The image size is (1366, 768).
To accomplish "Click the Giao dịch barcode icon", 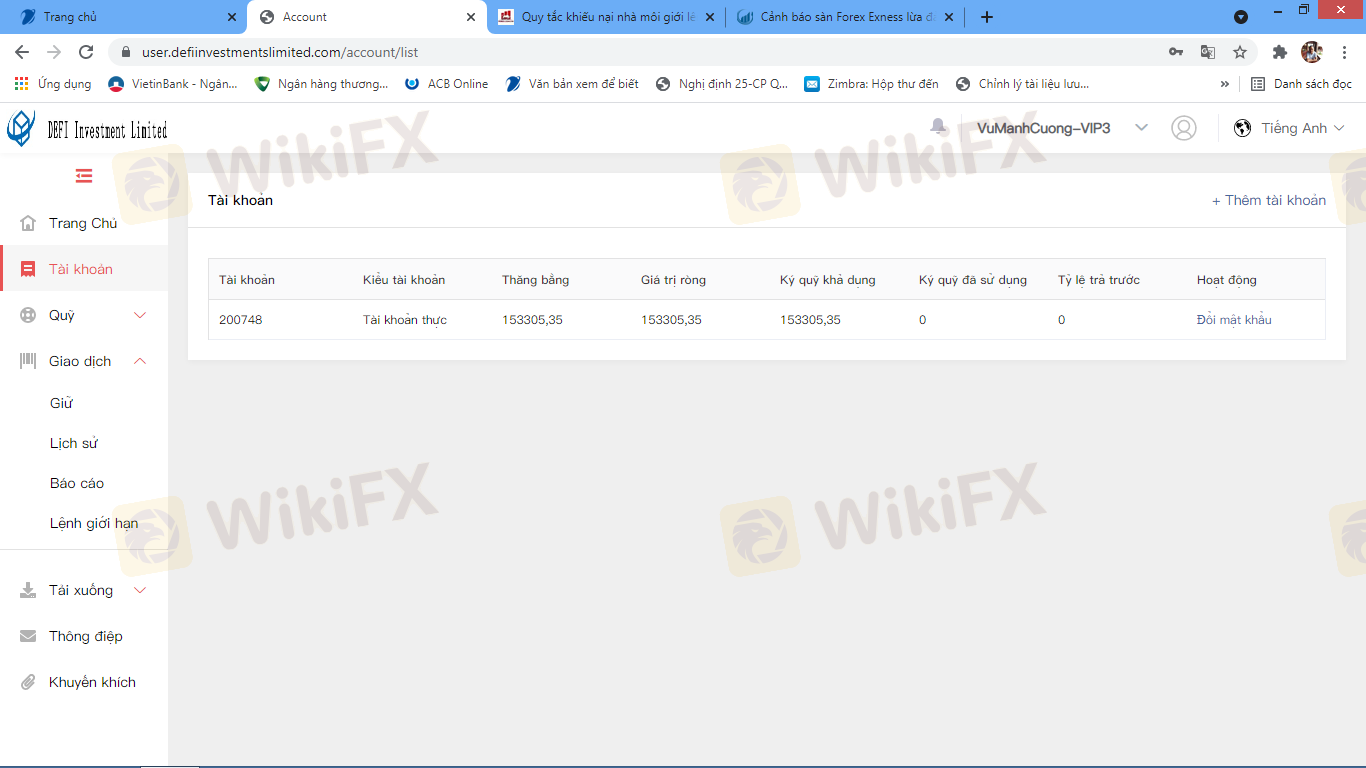I will tap(28, 361).
